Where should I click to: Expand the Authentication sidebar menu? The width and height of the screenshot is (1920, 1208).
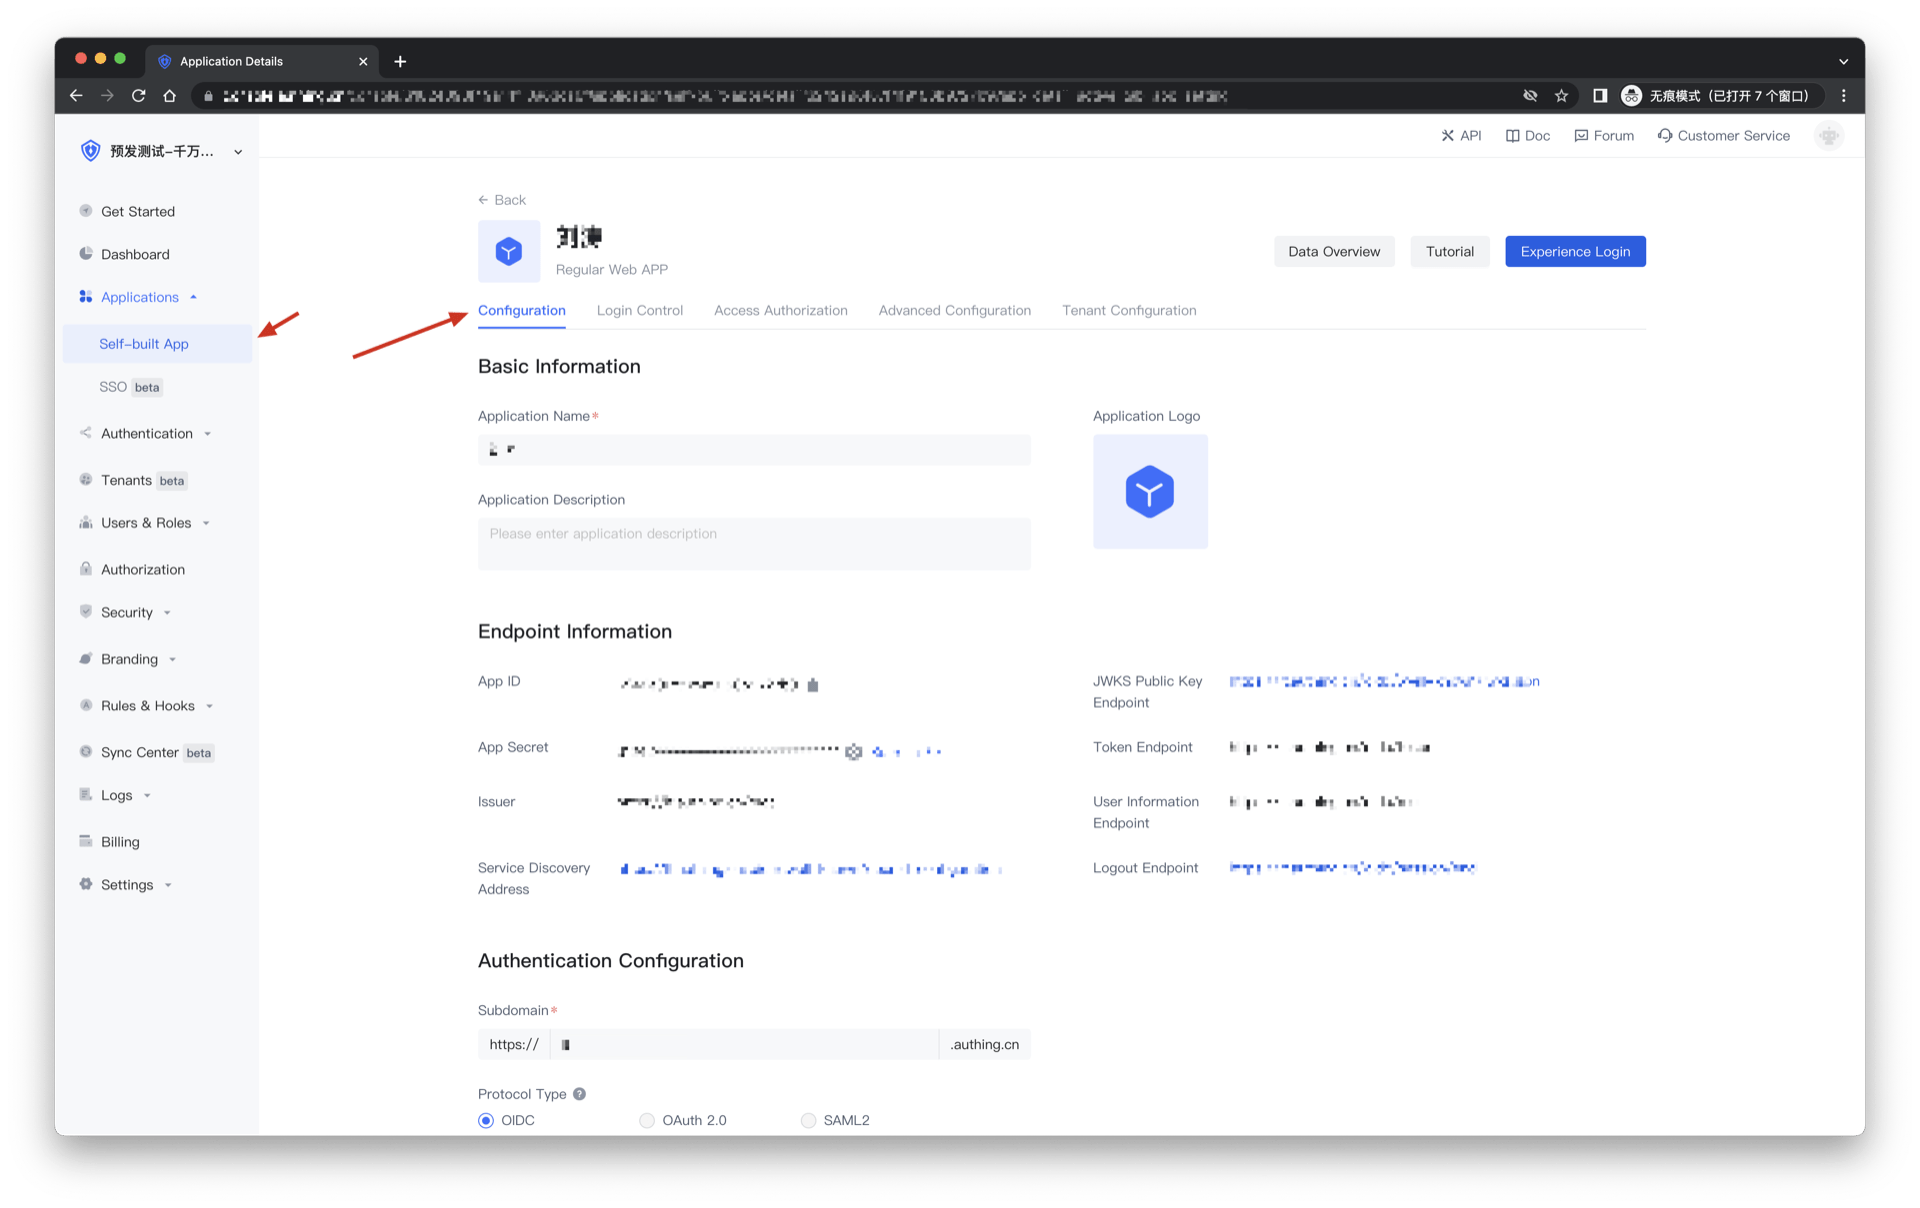click(x=147, y=433)
